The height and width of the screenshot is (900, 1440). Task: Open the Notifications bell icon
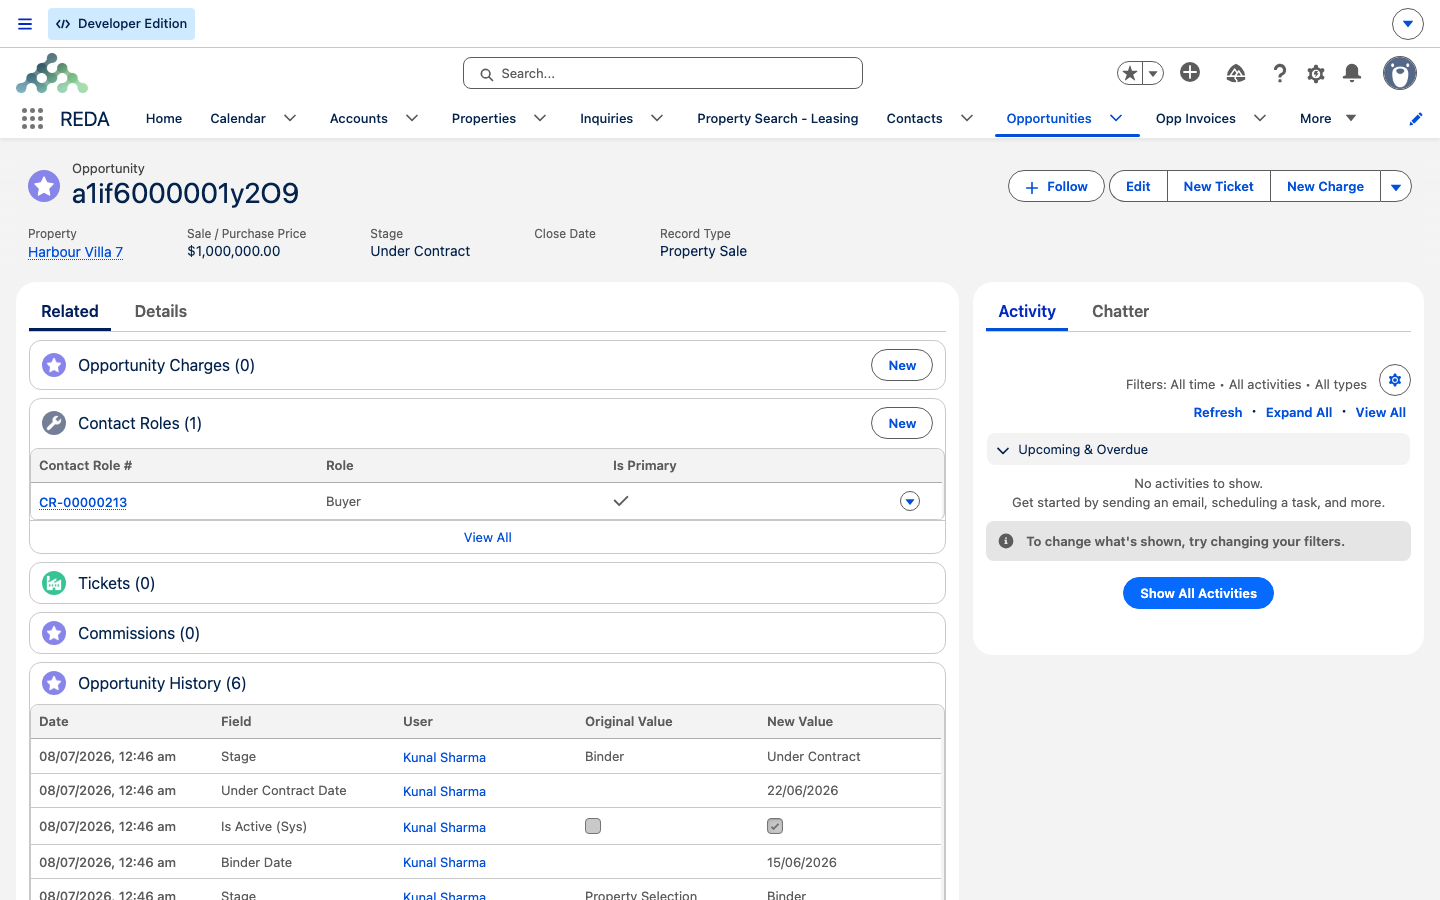tap(1352, 73)
